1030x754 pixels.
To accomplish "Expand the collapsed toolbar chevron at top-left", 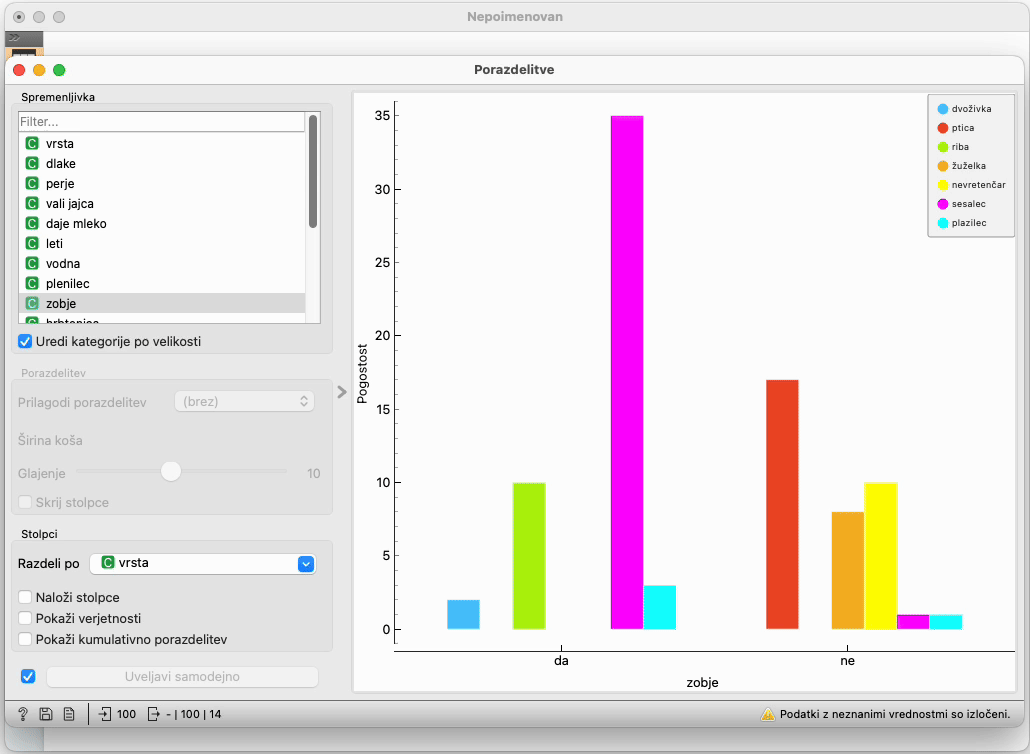I will click(14, 37).
